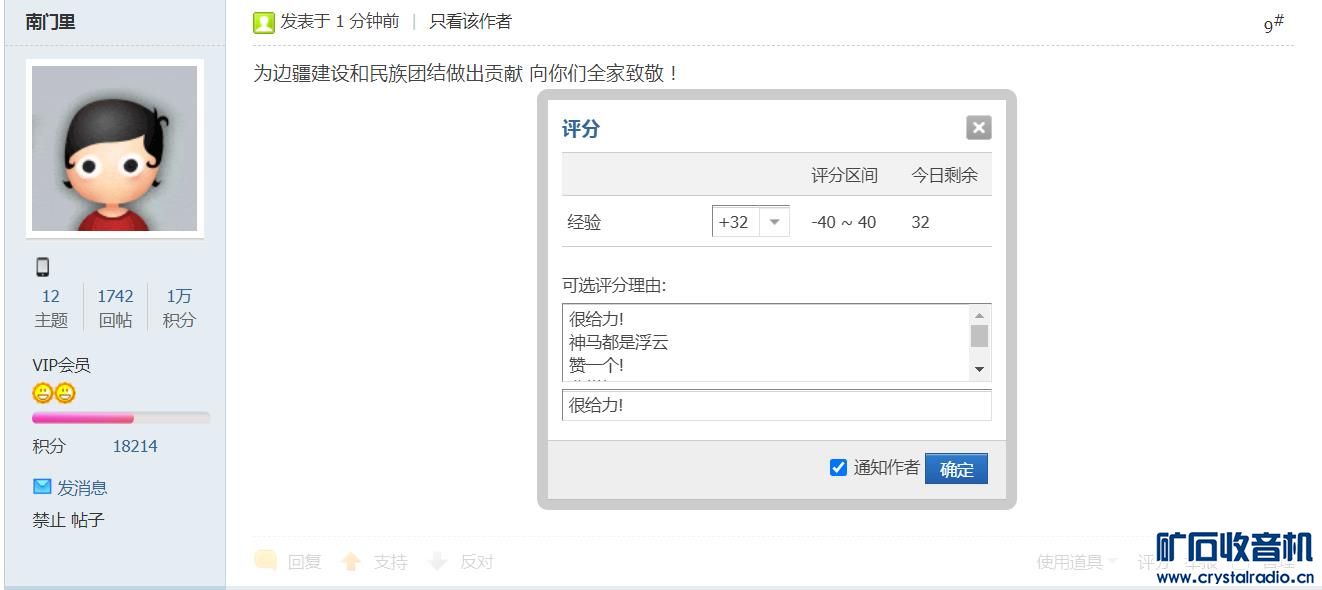
Task: Open the 使用道具 dropdown menu
Action: (1076, 562)
